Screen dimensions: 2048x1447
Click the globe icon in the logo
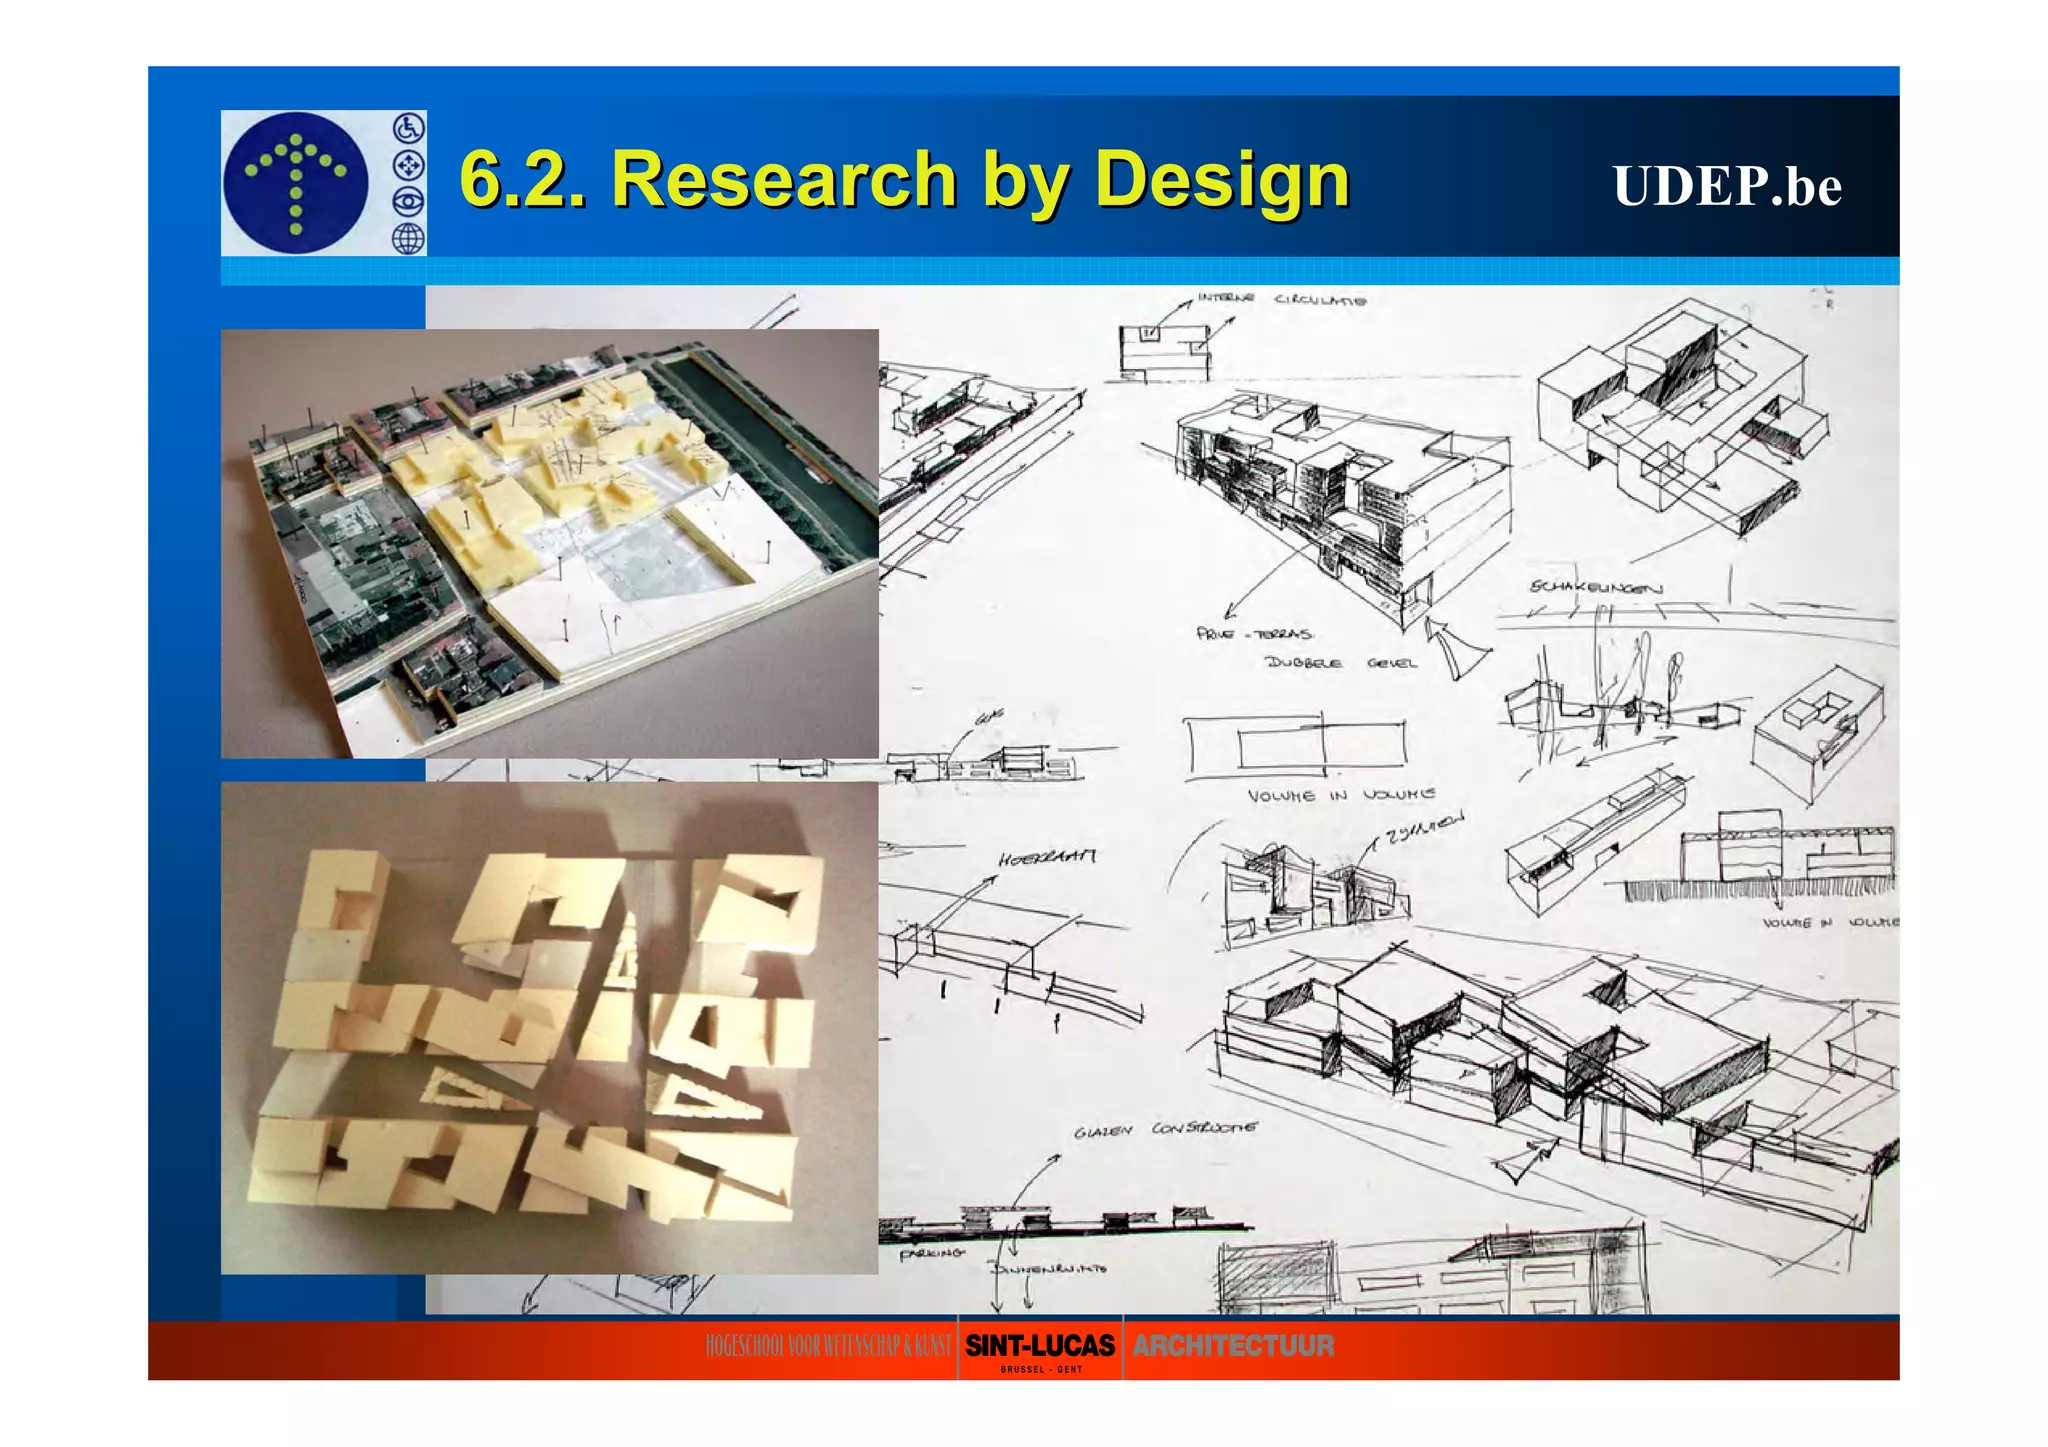pos(409,239)
